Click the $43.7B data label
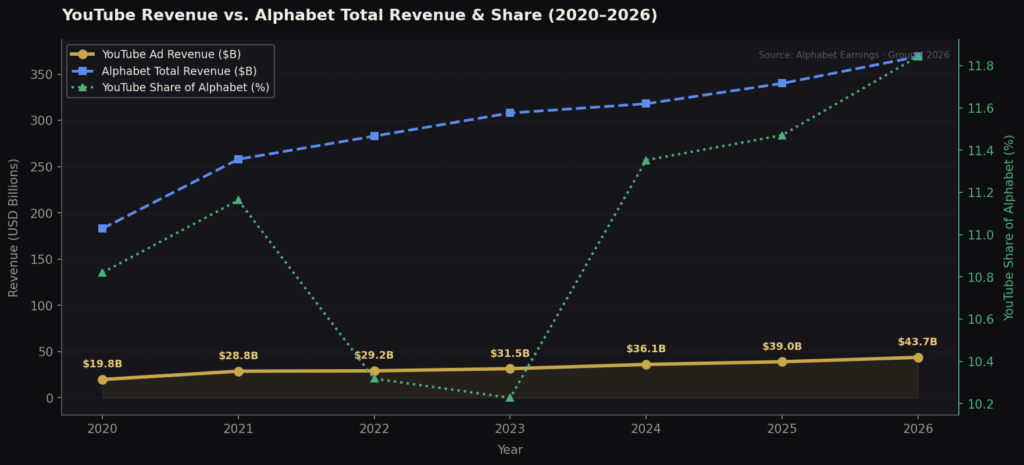 (918, 342)
